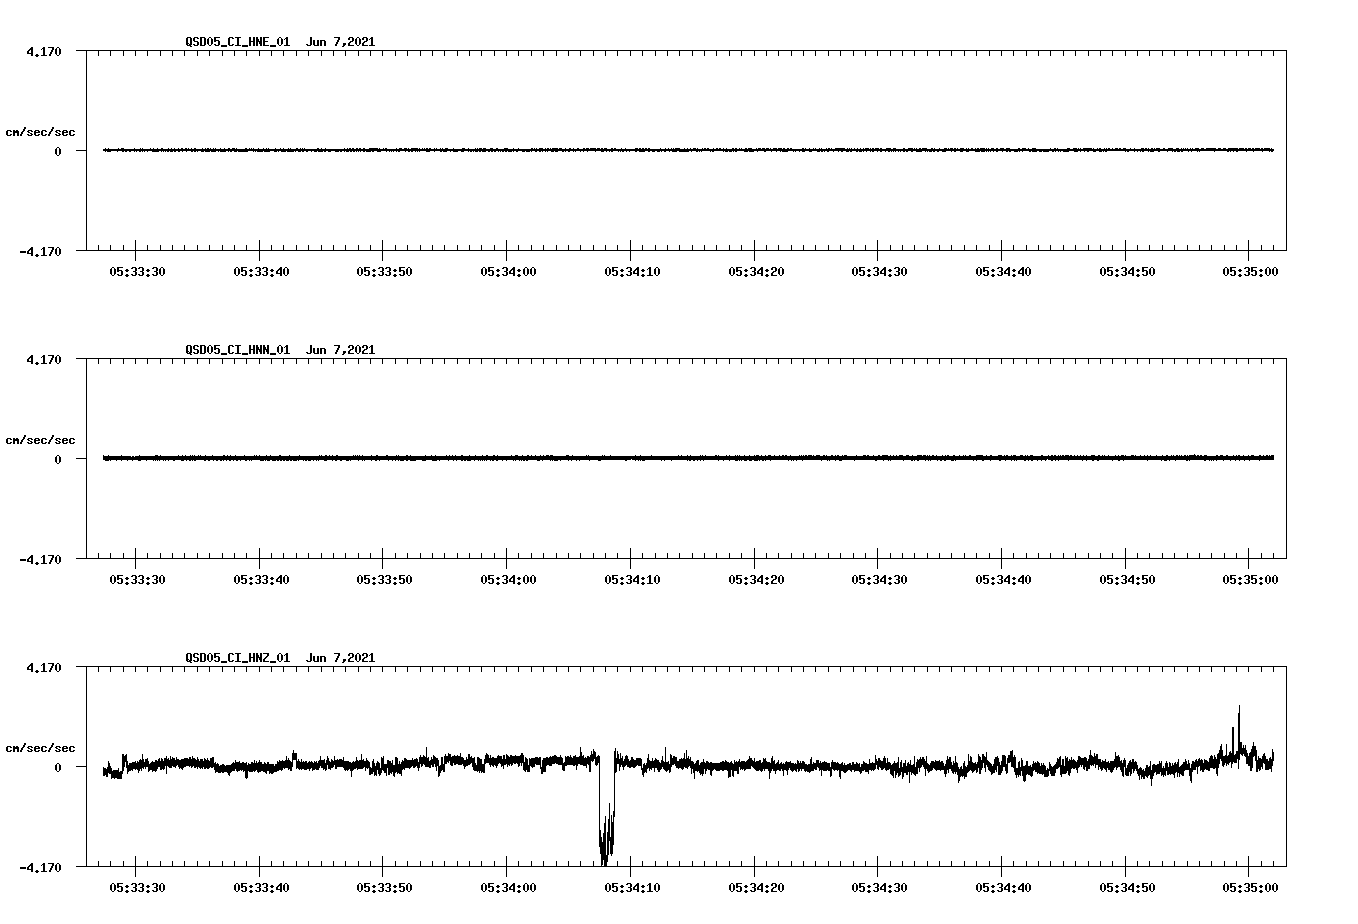Screen dimensions: 1358x924
Task: Click the 05:34:50 label under HNN plot
Action: pyautogui.click(x=1127, y=580)
